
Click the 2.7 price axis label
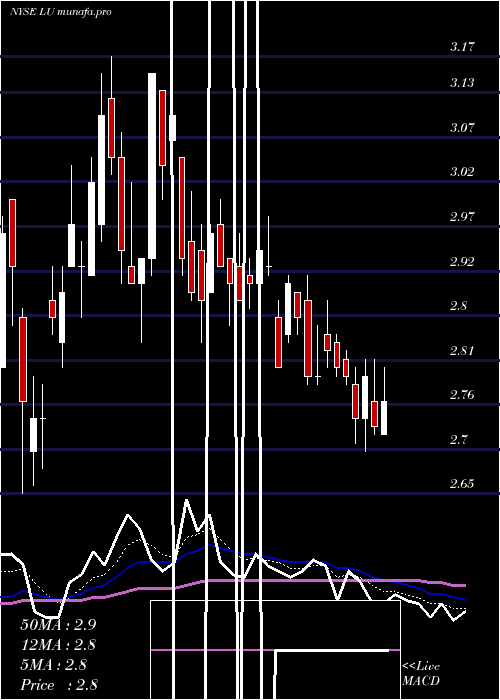458,440
